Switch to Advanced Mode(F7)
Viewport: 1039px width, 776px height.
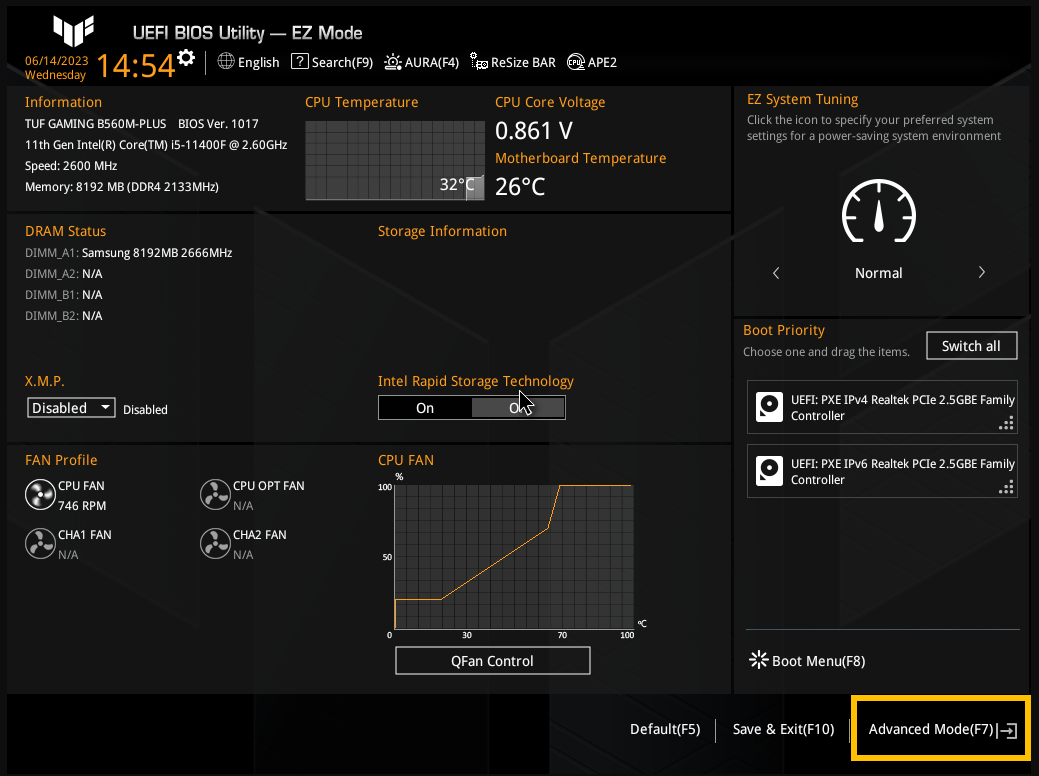[x=941, y=729]
